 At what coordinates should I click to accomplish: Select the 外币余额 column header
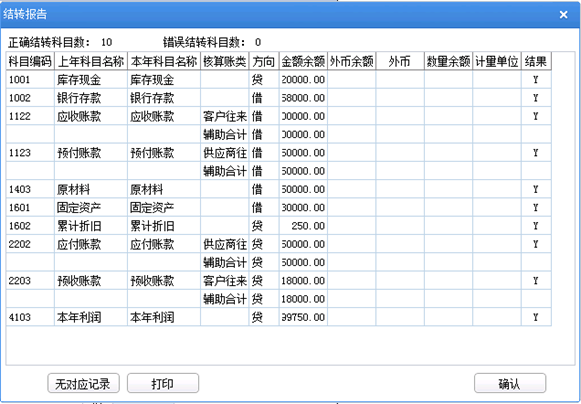(x=352, y=61)
